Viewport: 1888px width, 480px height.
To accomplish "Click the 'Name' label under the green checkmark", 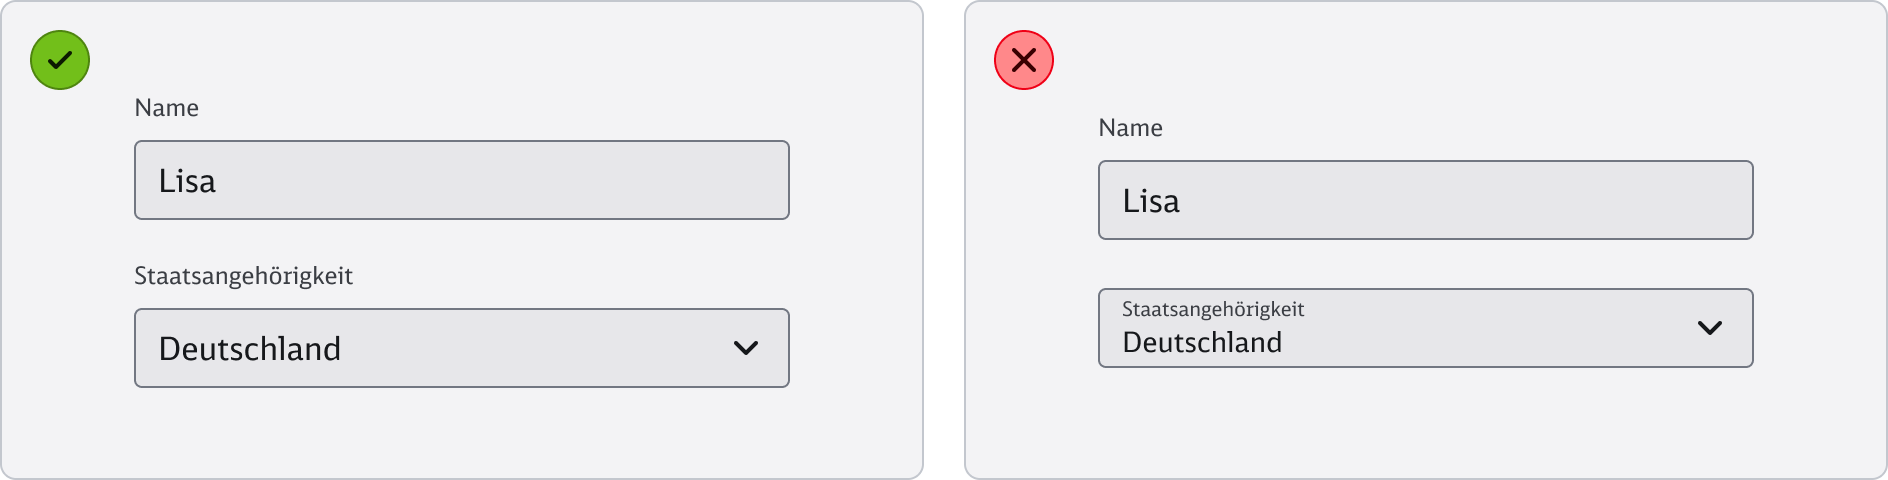I will (166, 108).
